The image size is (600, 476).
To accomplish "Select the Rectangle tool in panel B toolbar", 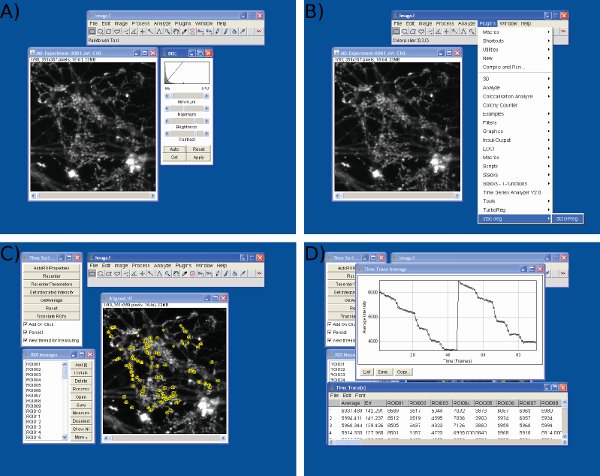I will coord(396,31).
